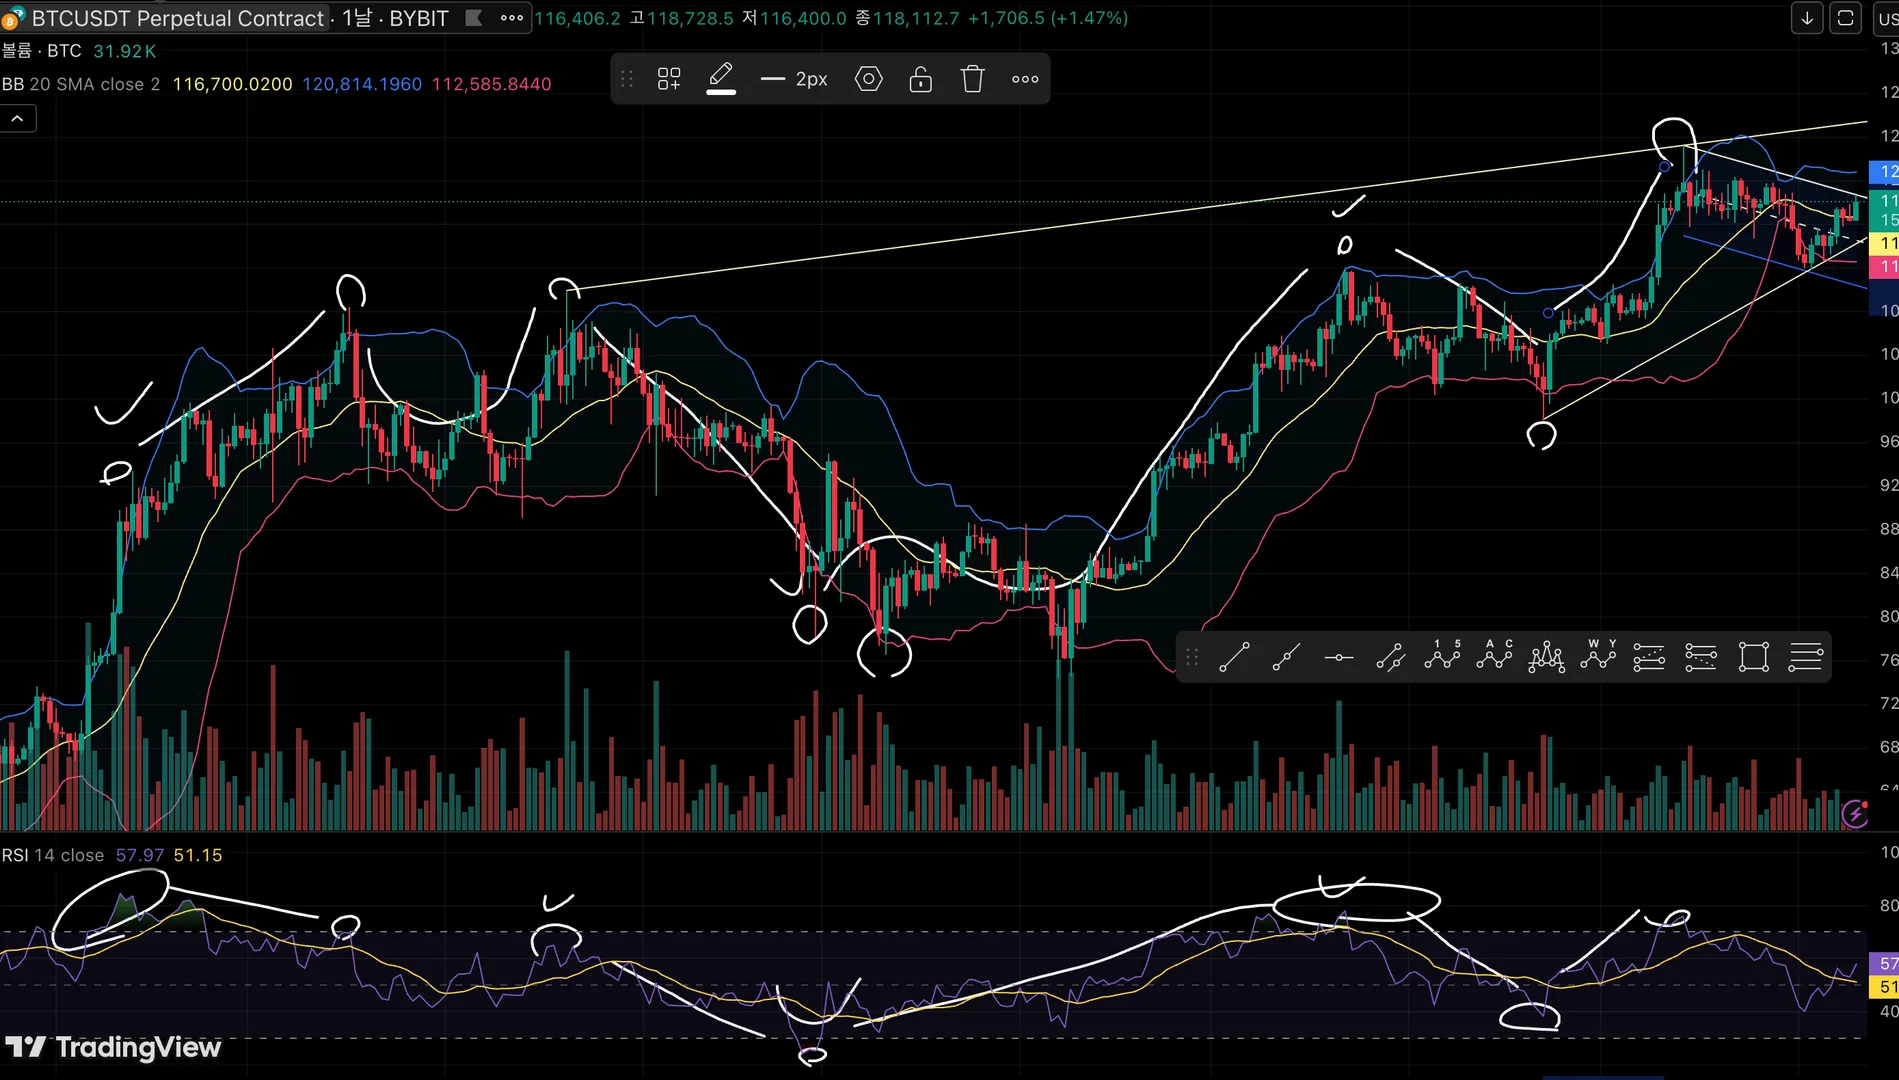Click the volume value 31.92K
This screenshot has width=1899, height=1080.
tap(125, 51)
